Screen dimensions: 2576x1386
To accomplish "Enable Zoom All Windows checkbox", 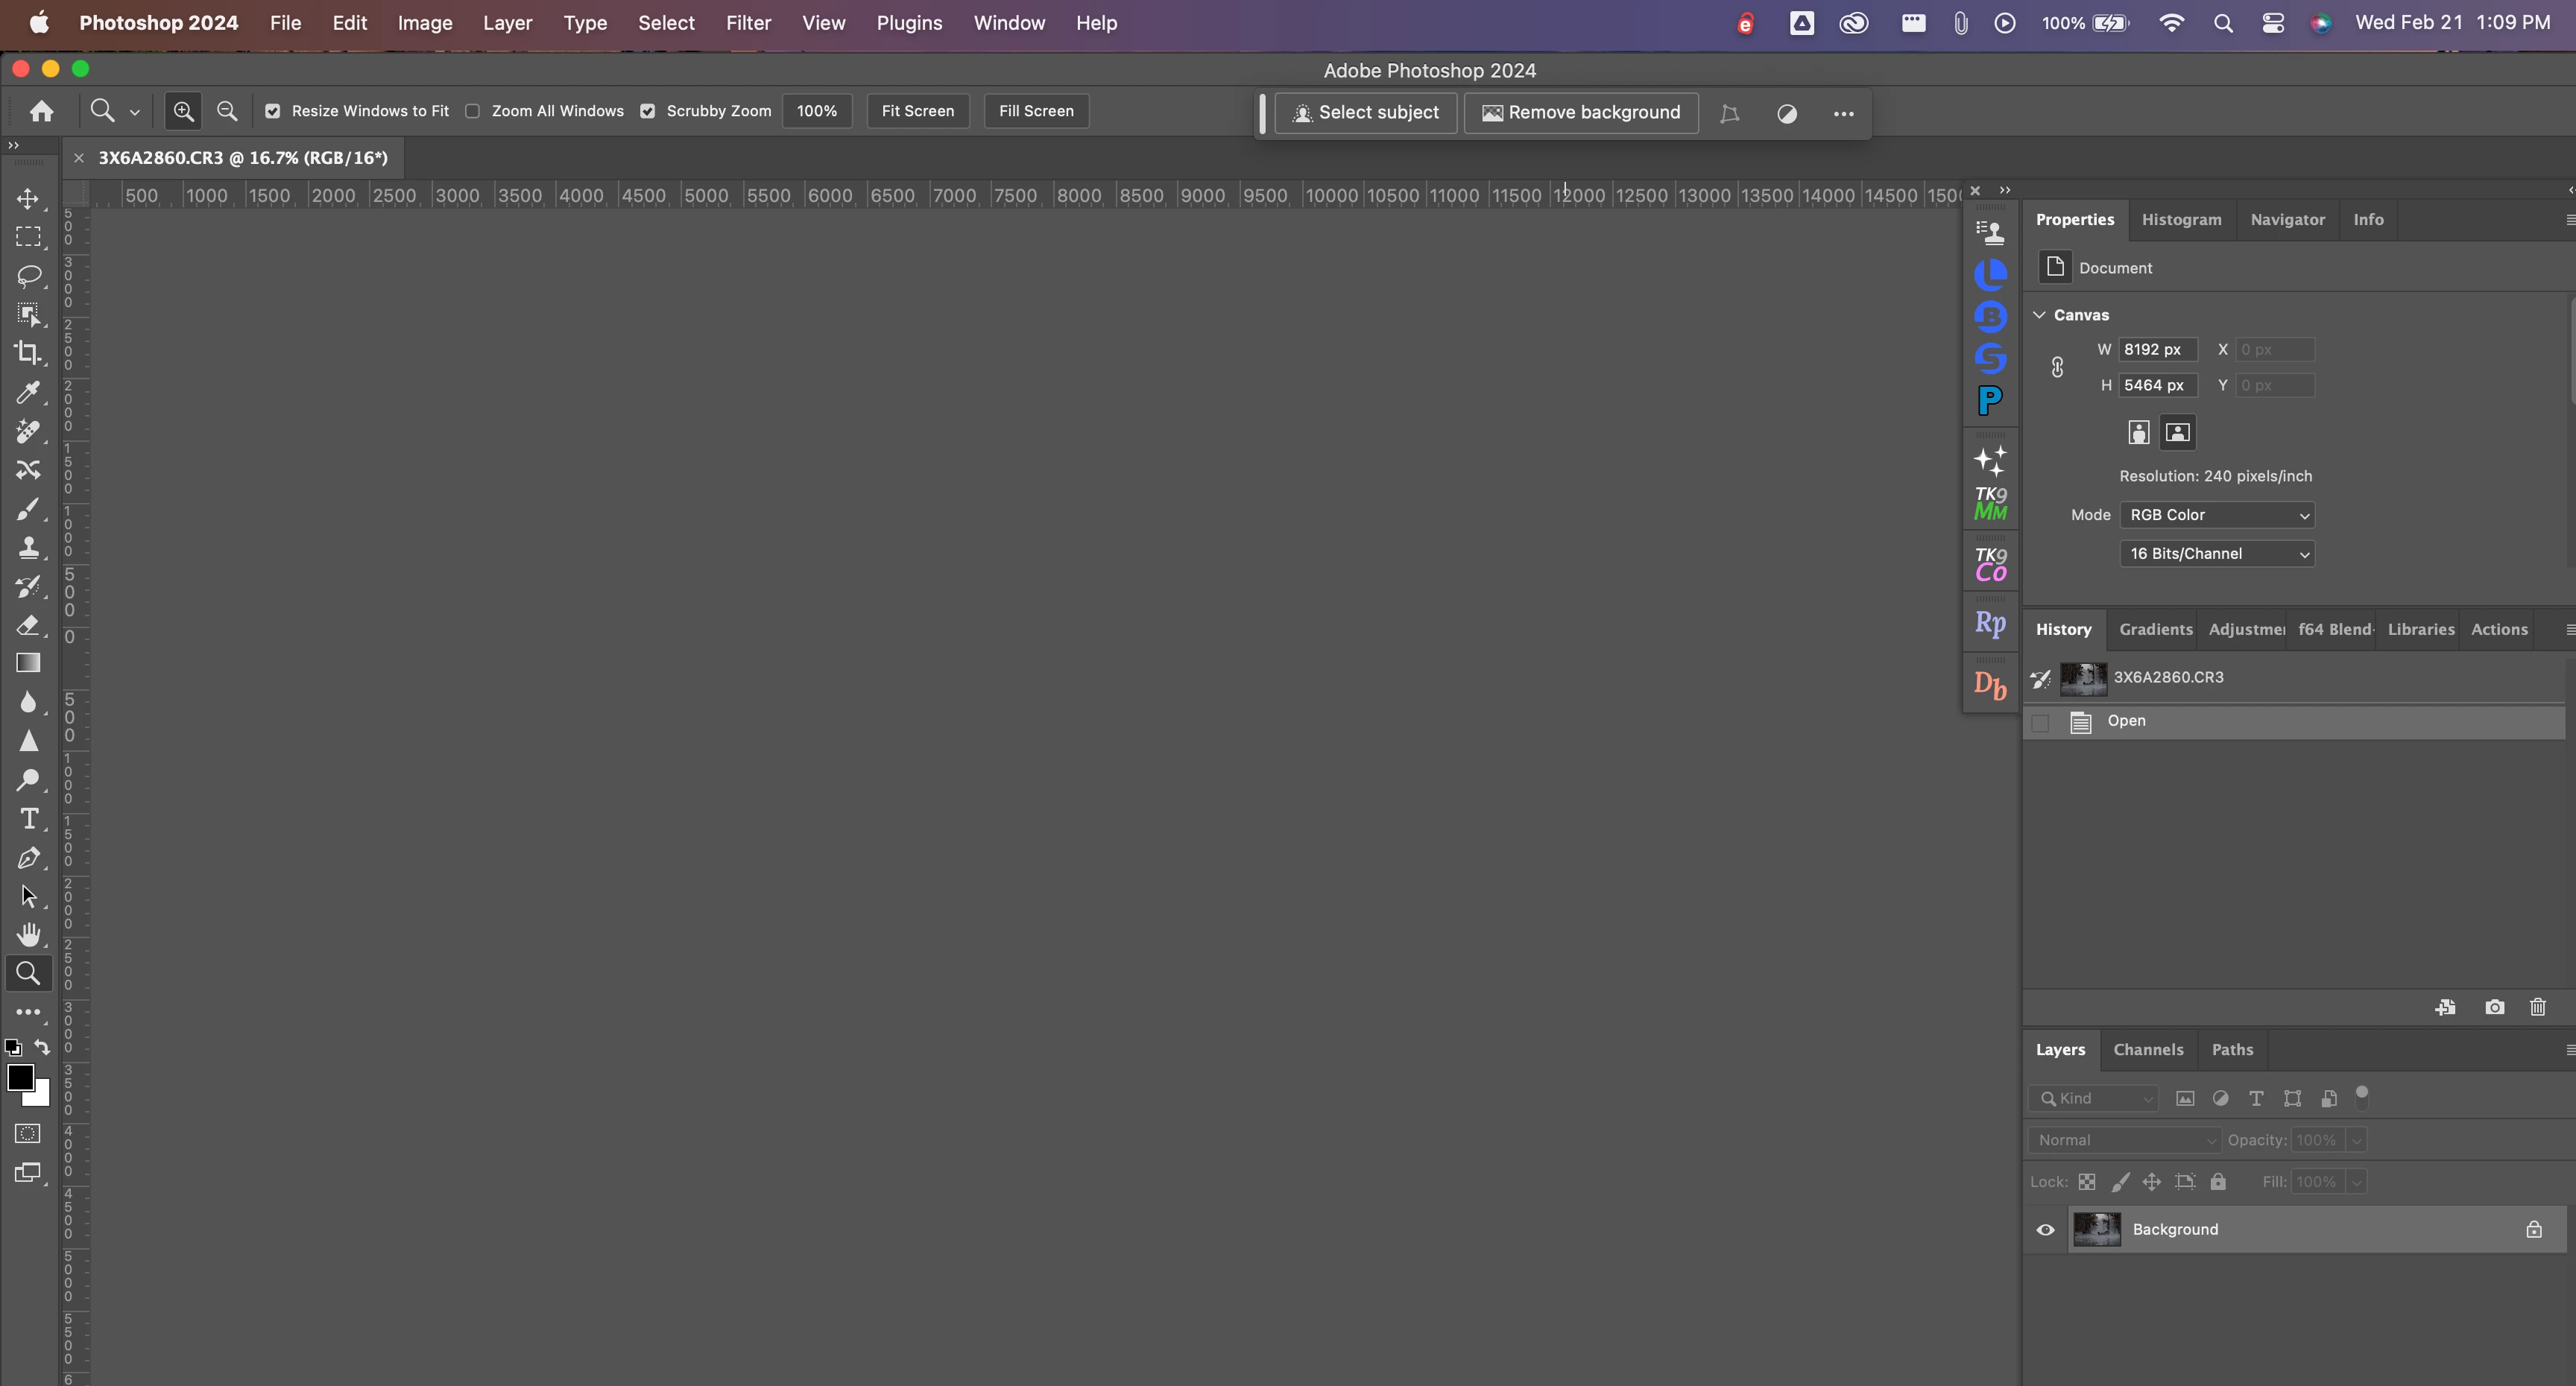I will (473, 111).
